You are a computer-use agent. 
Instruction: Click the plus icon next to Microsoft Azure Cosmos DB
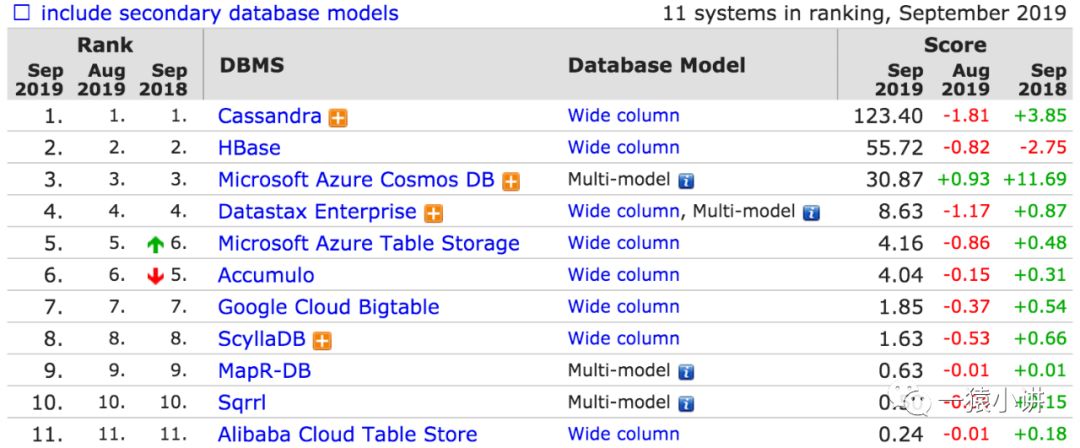512,181
